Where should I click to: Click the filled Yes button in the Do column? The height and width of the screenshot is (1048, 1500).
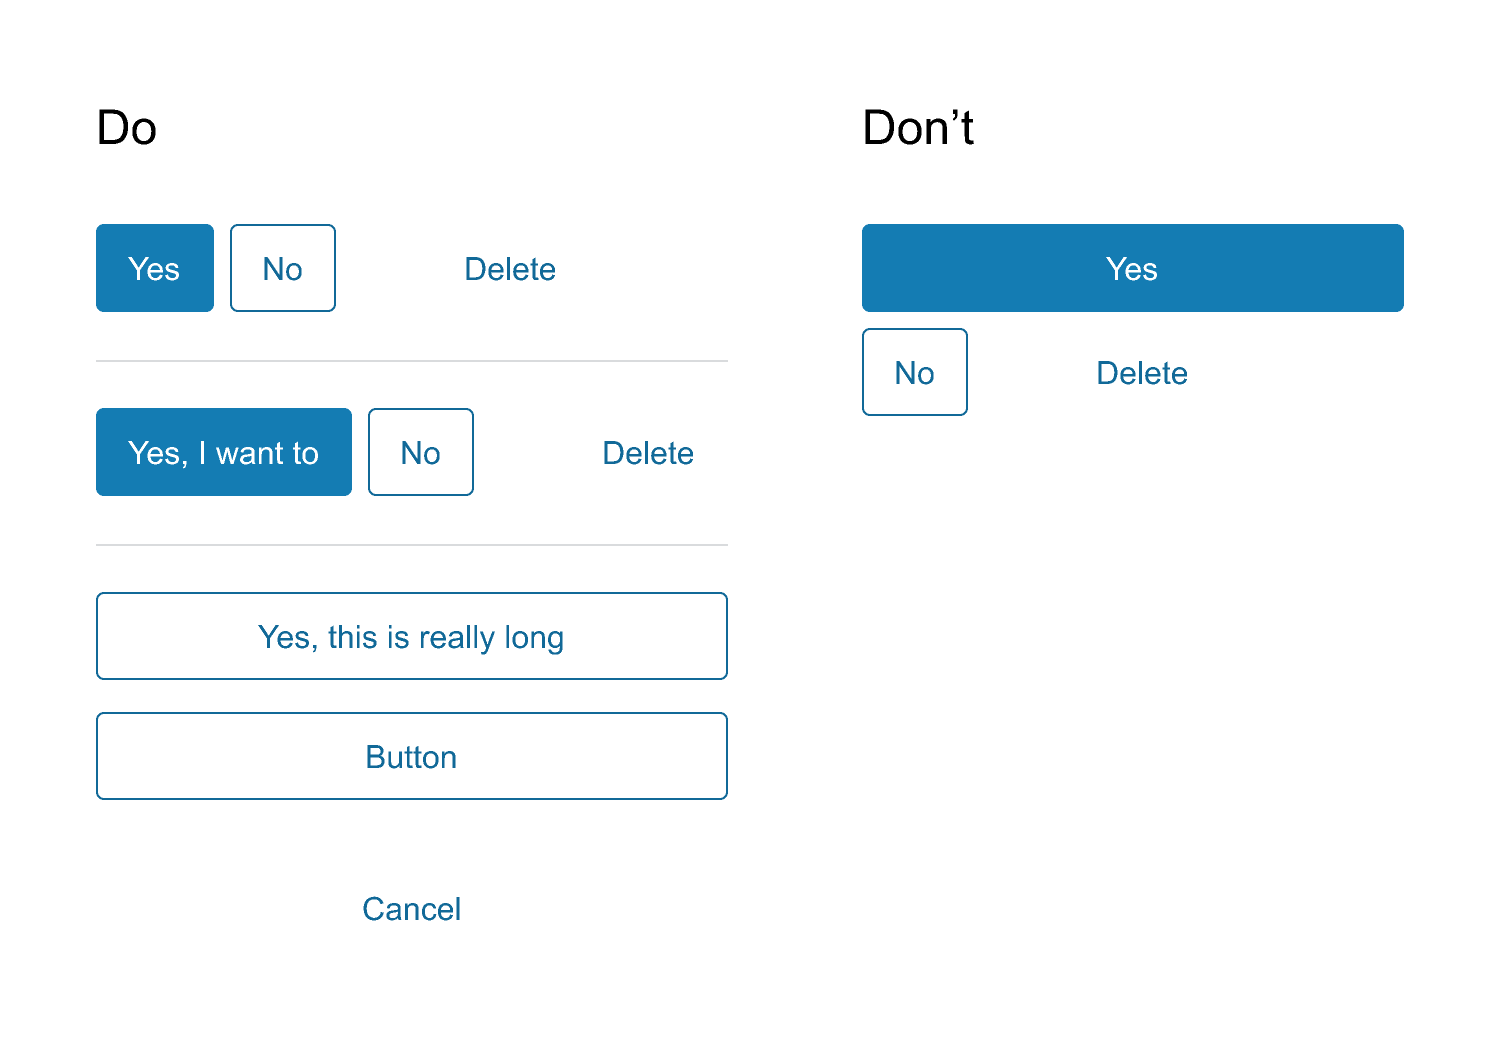click(154, 268)
